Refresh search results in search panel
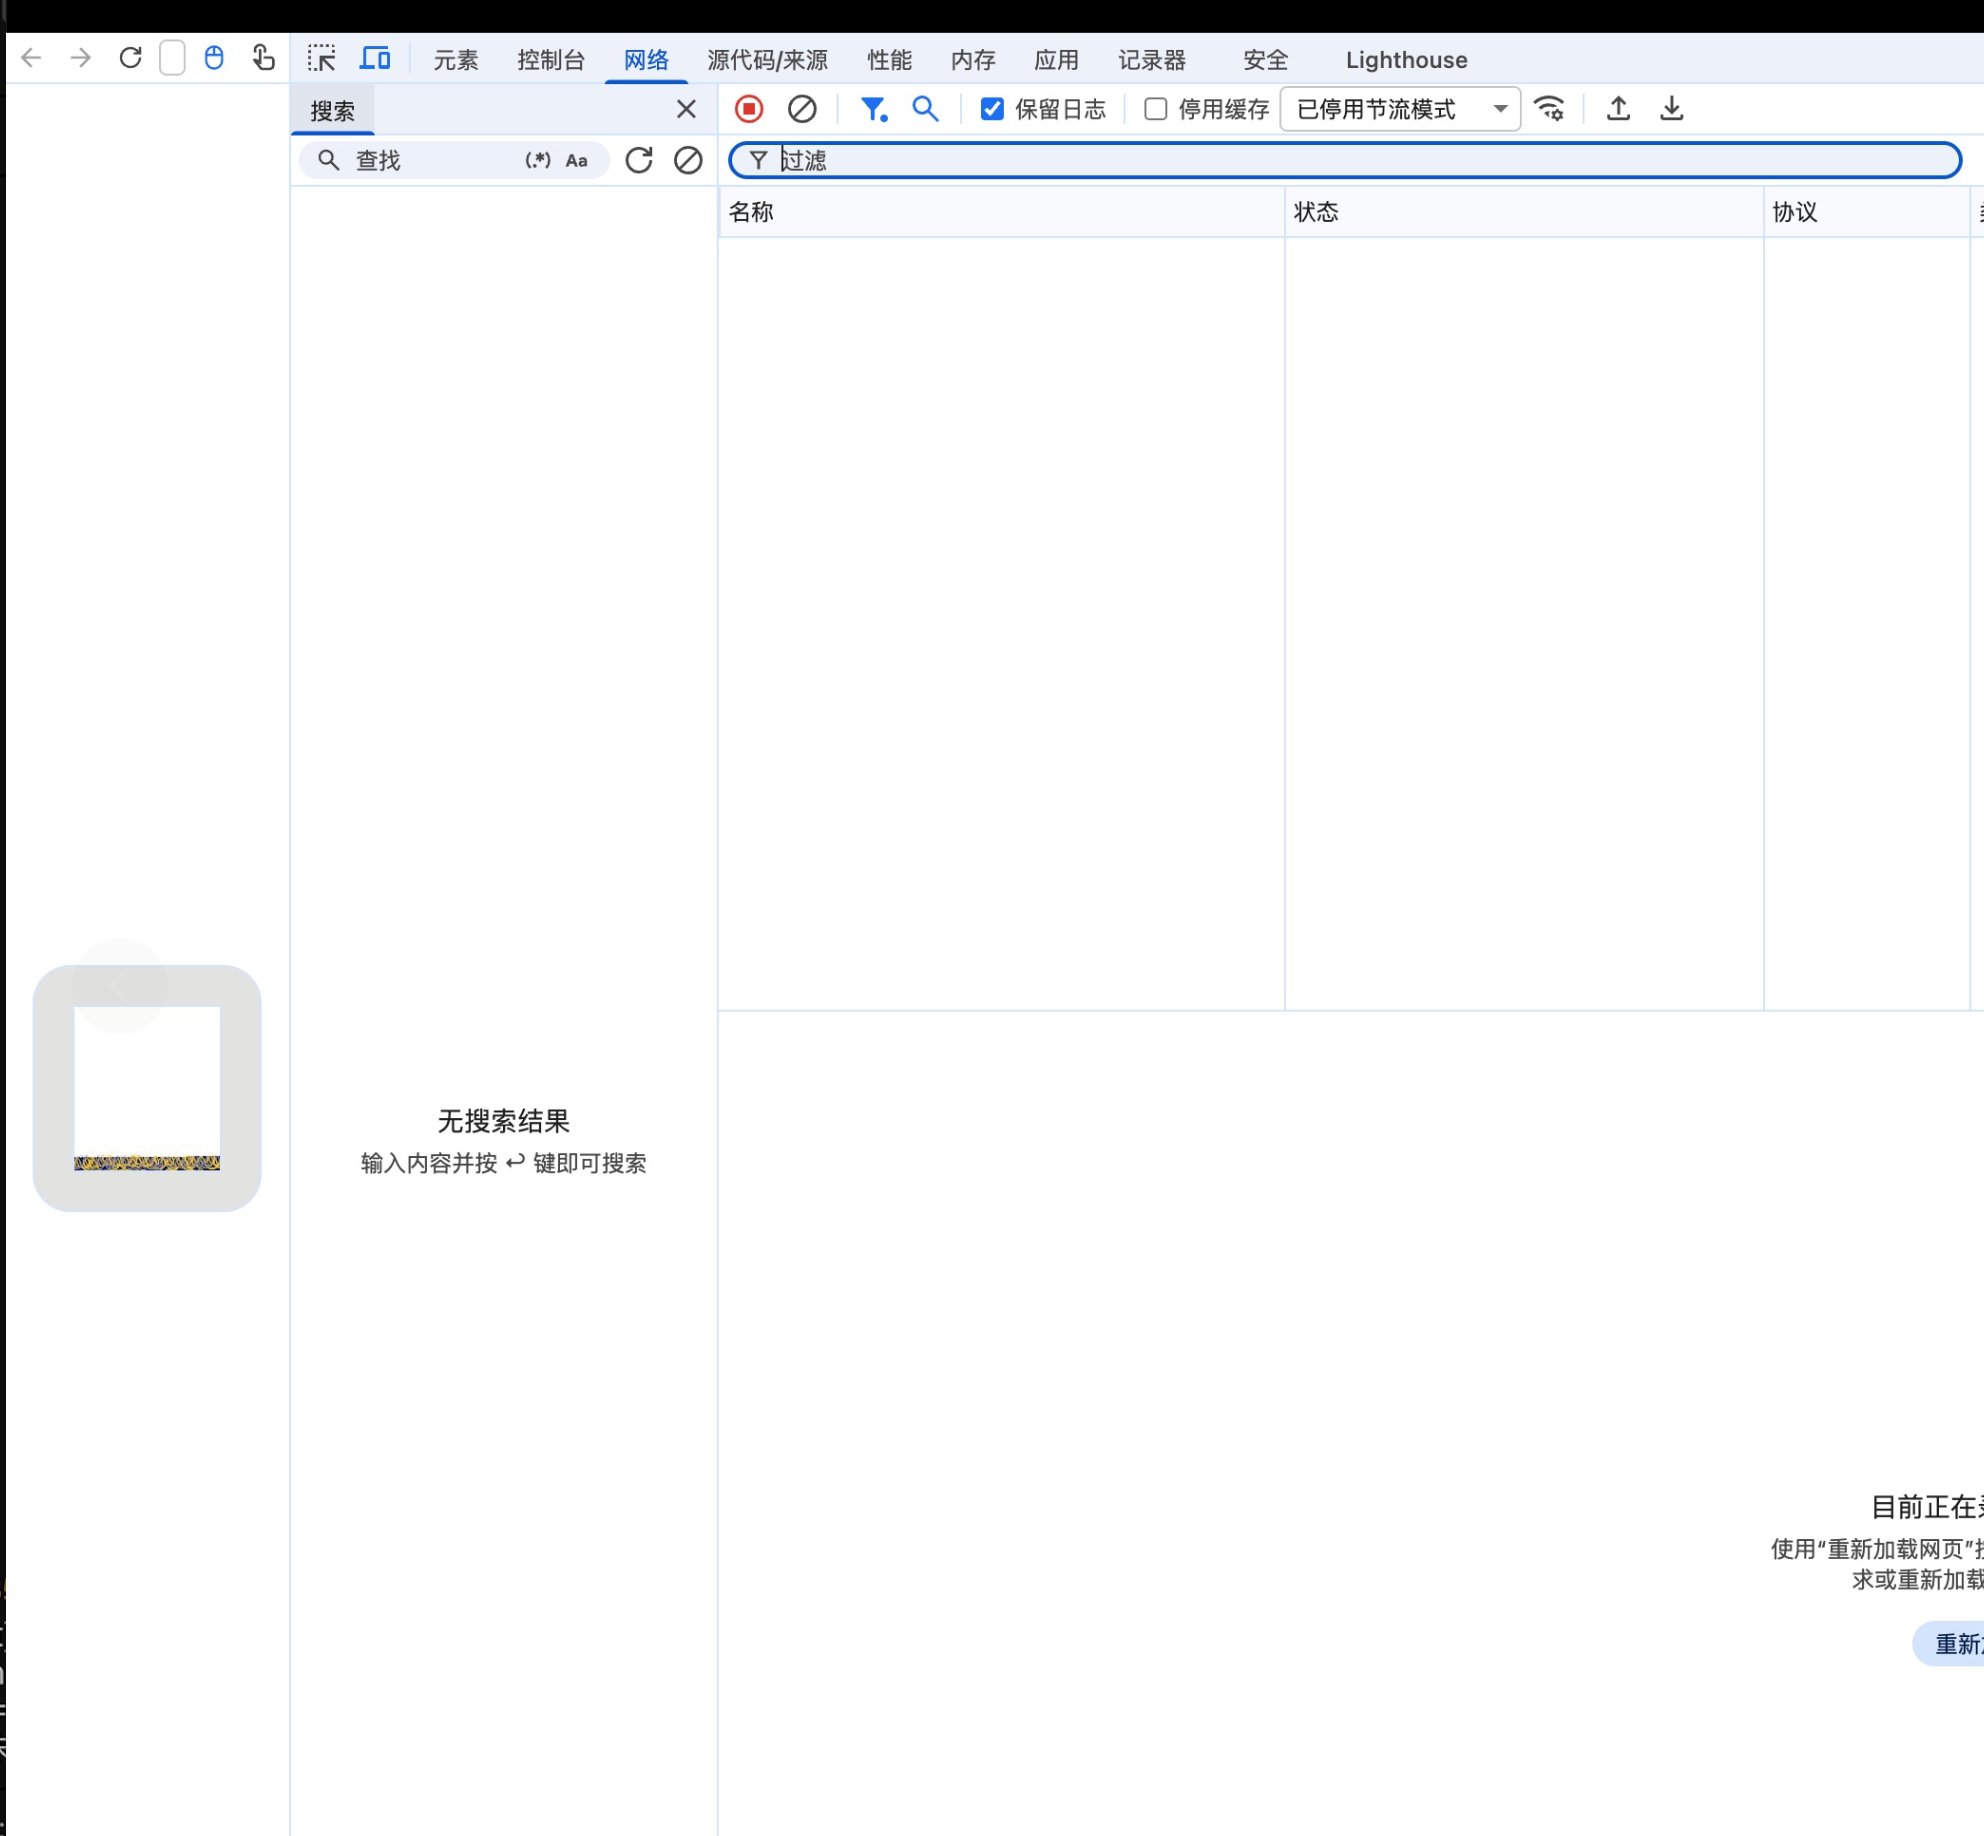This screenshot has height=1836, width=1984. (639, 160)
